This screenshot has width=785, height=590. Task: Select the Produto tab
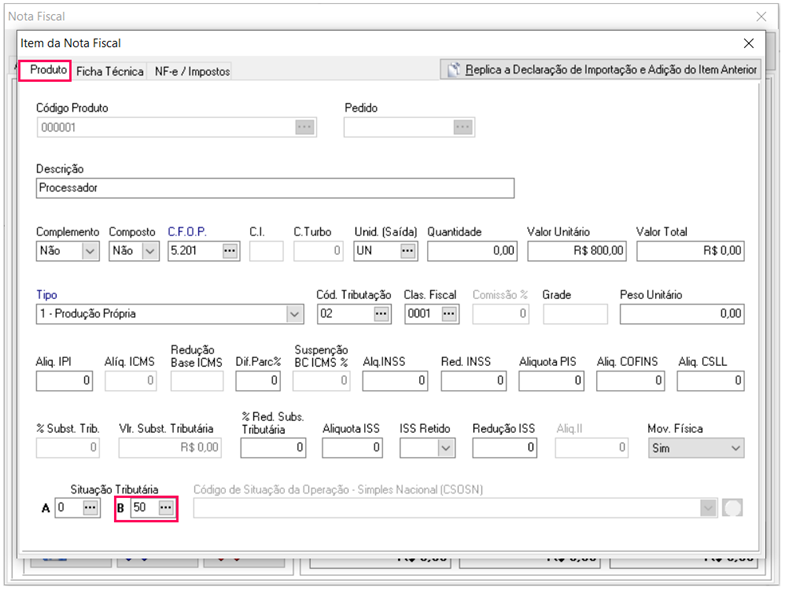[x=48, y=70]
